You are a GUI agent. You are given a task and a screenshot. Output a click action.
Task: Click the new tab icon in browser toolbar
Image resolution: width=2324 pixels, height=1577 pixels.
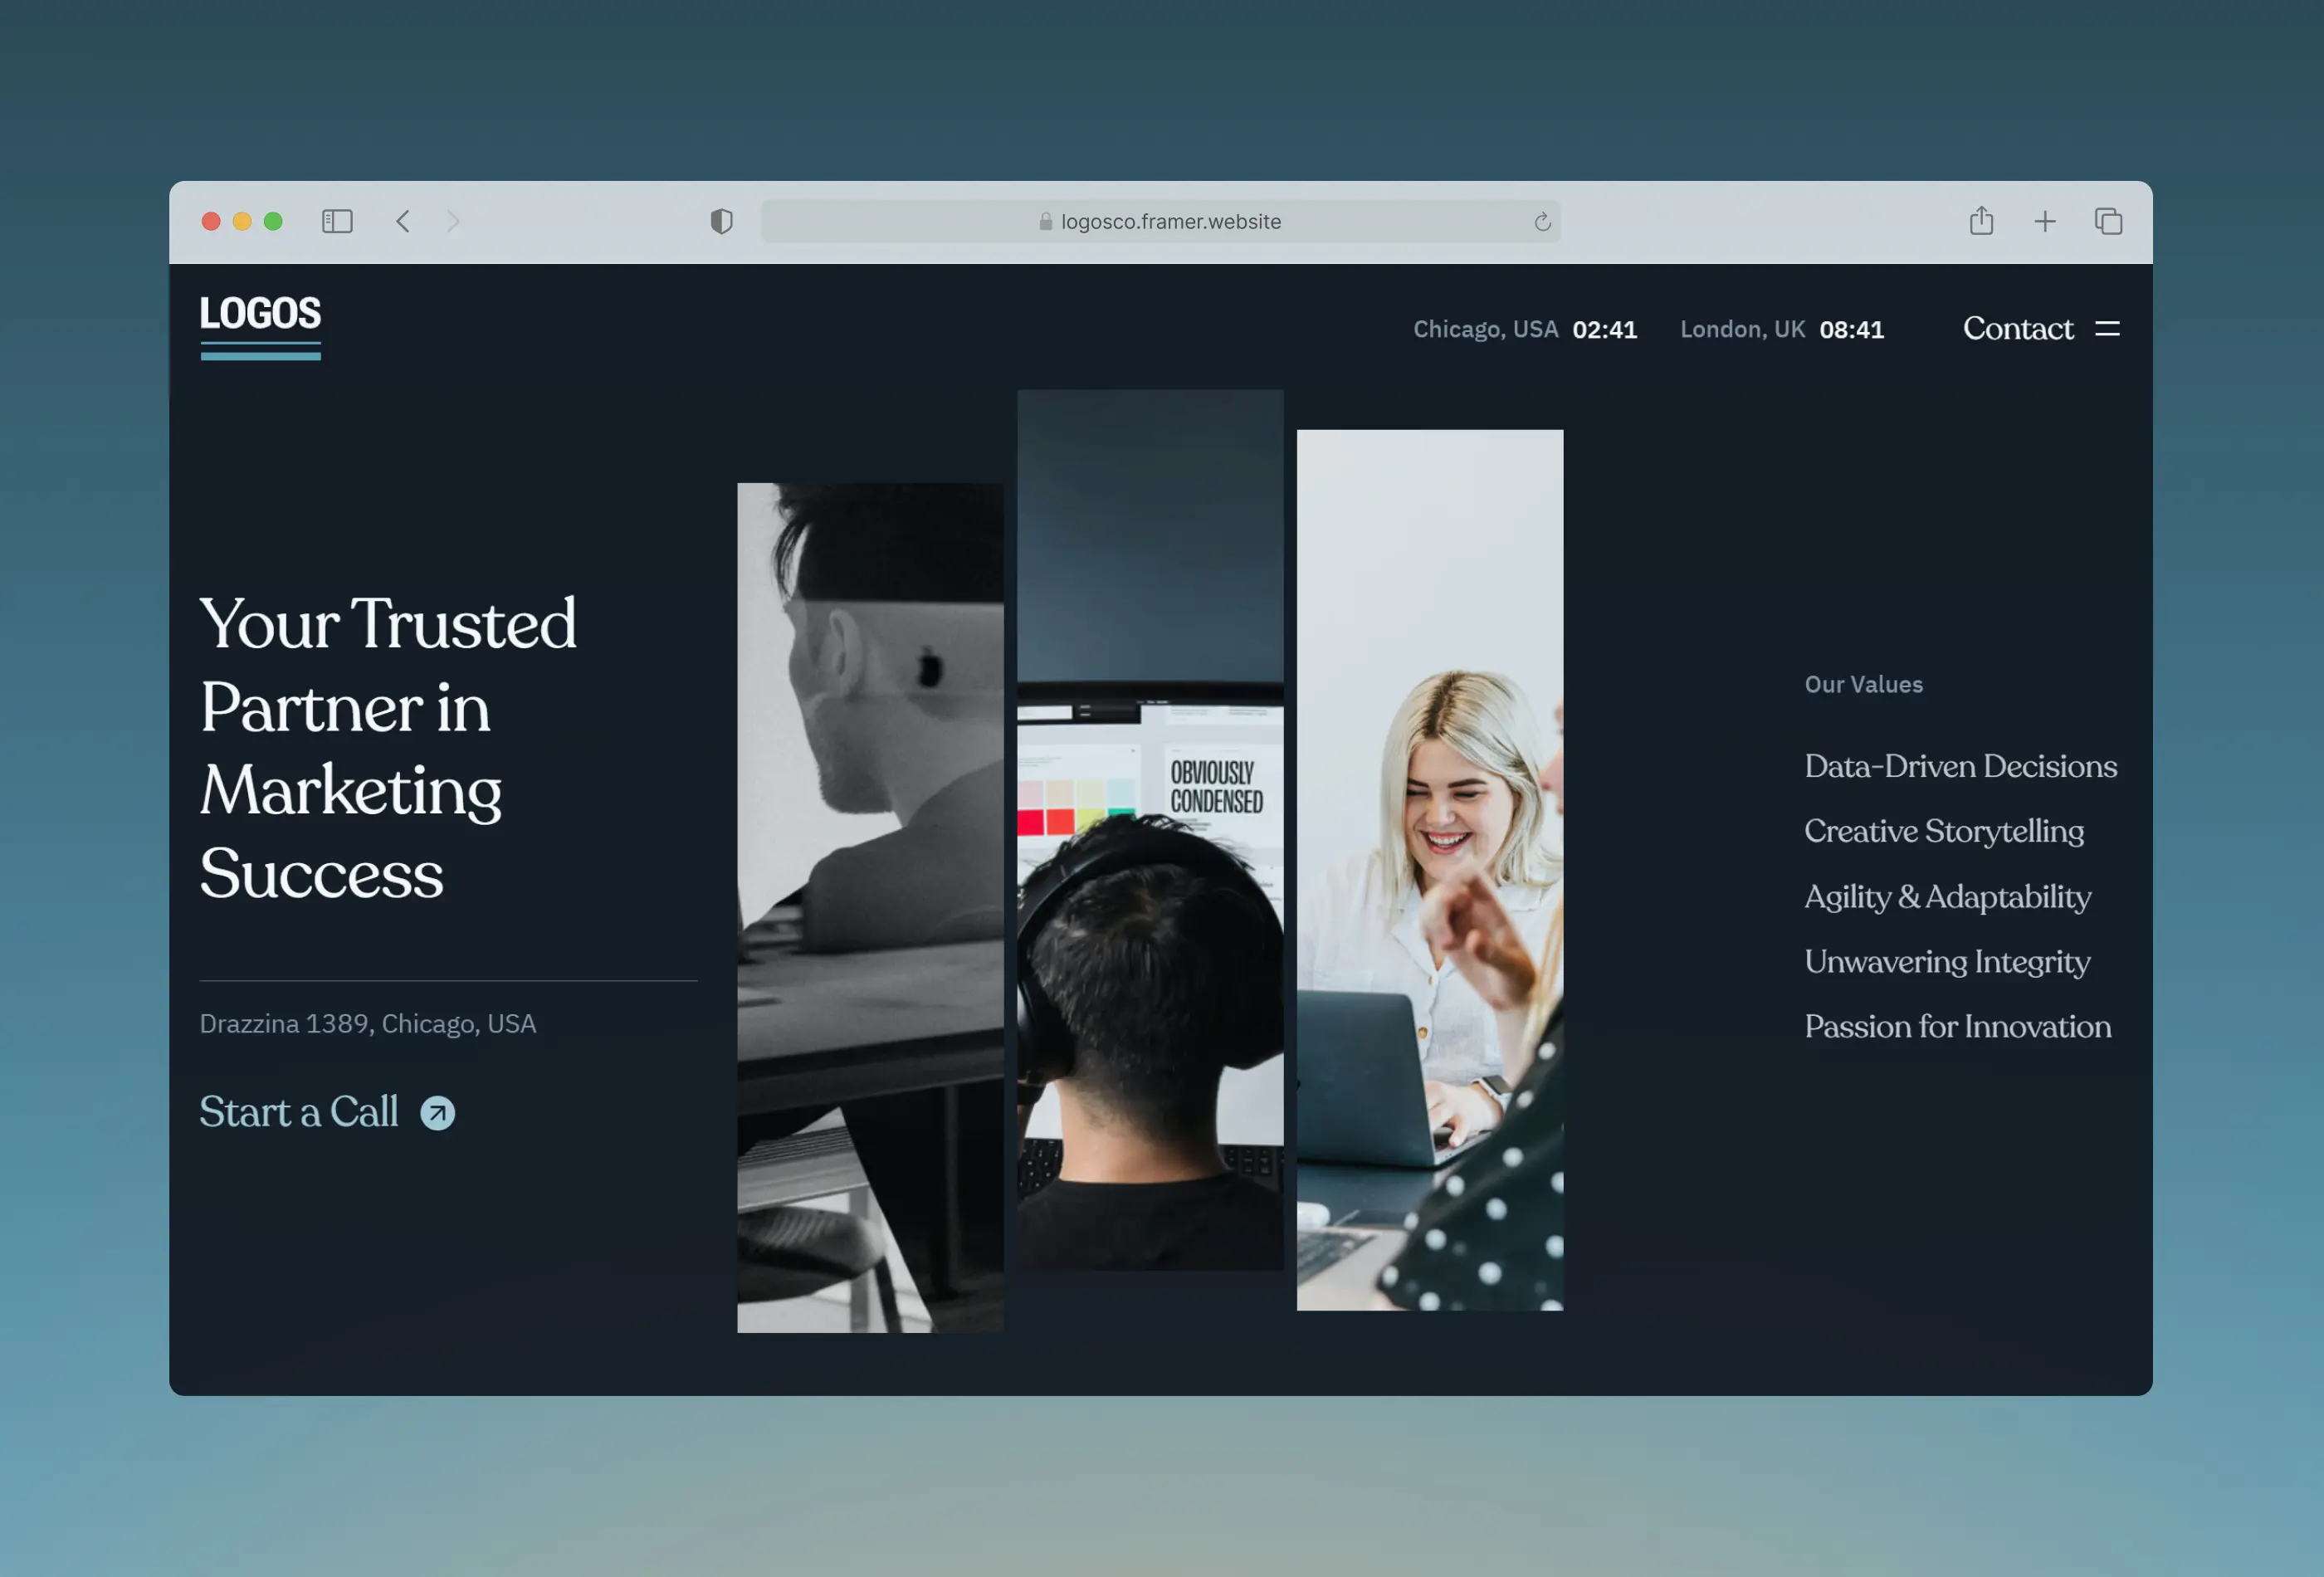click(x=2044, y=220)
